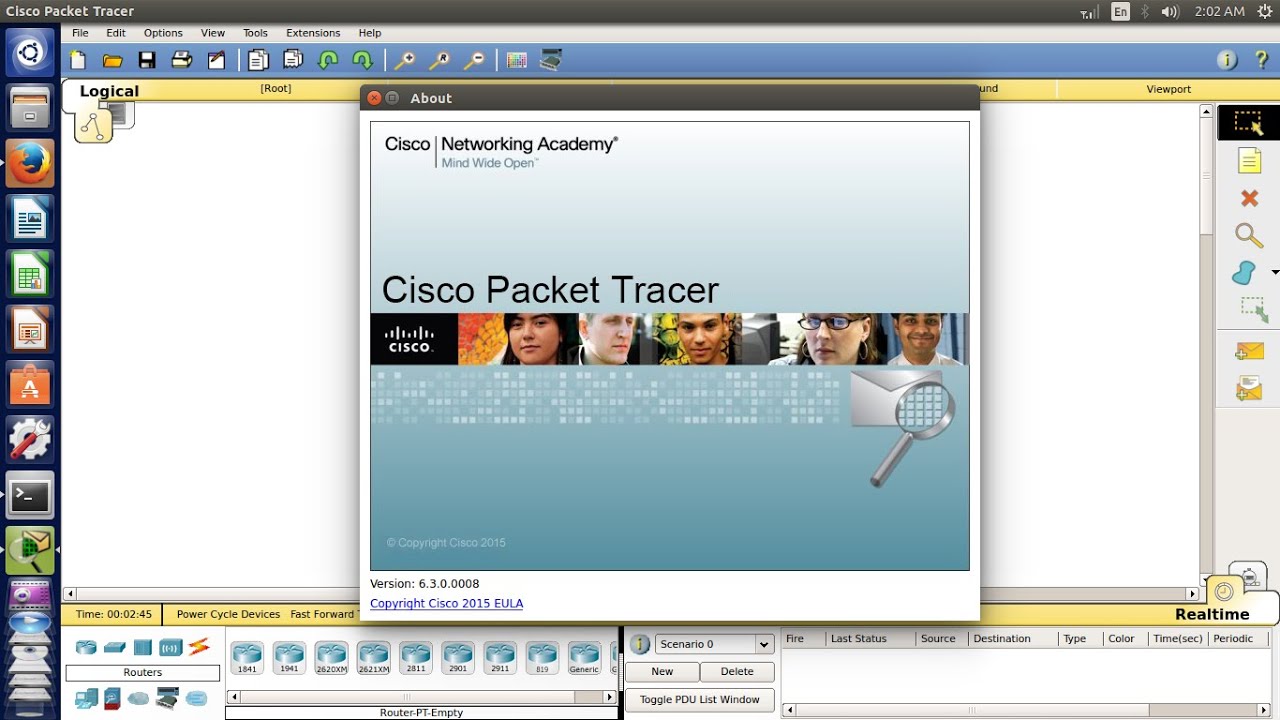Select the Inspect magnifier tool
Viewport: 1280px width, 720px height.
point(1249,236)
